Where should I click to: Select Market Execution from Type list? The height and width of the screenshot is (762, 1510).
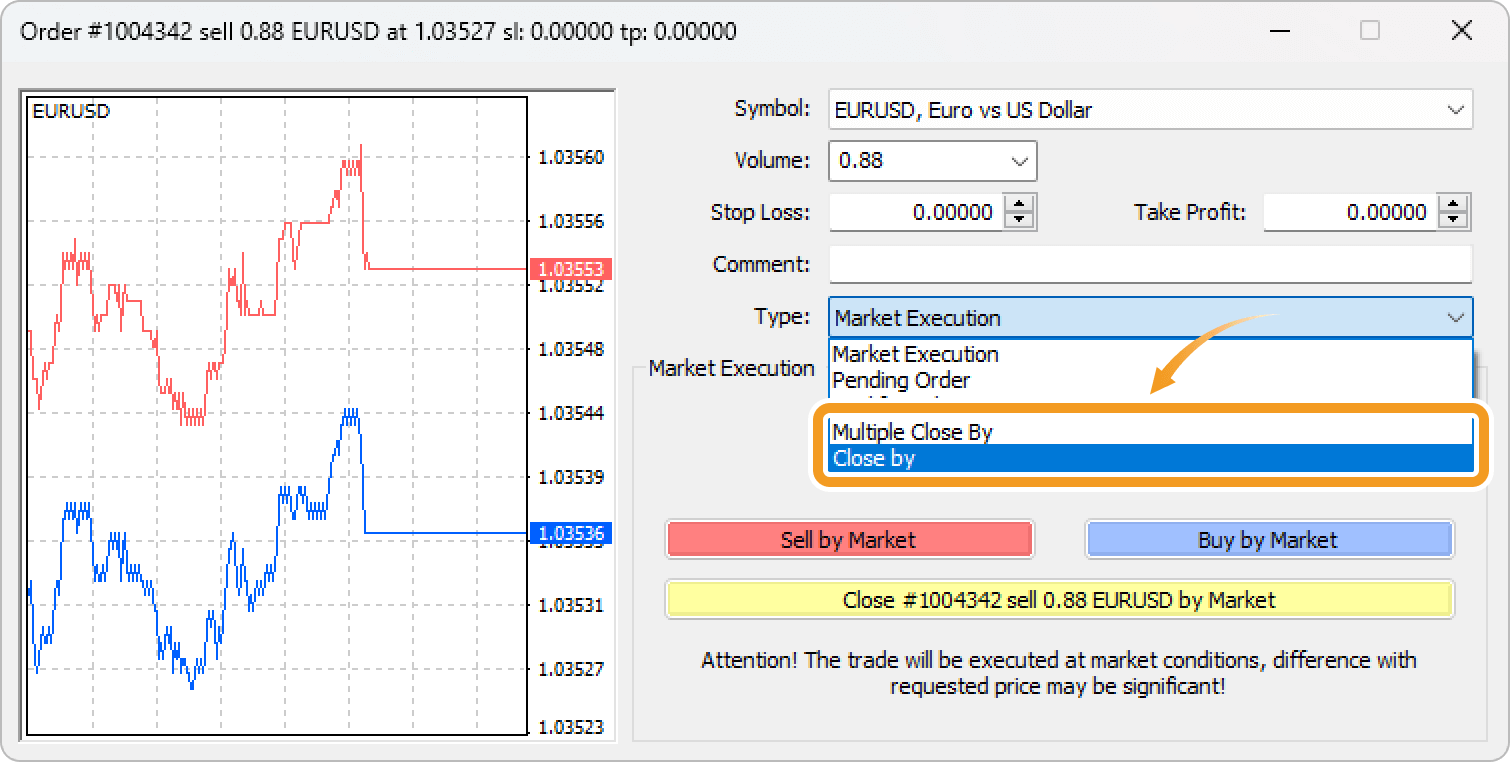pyautogui.click(x=915, y=354)
